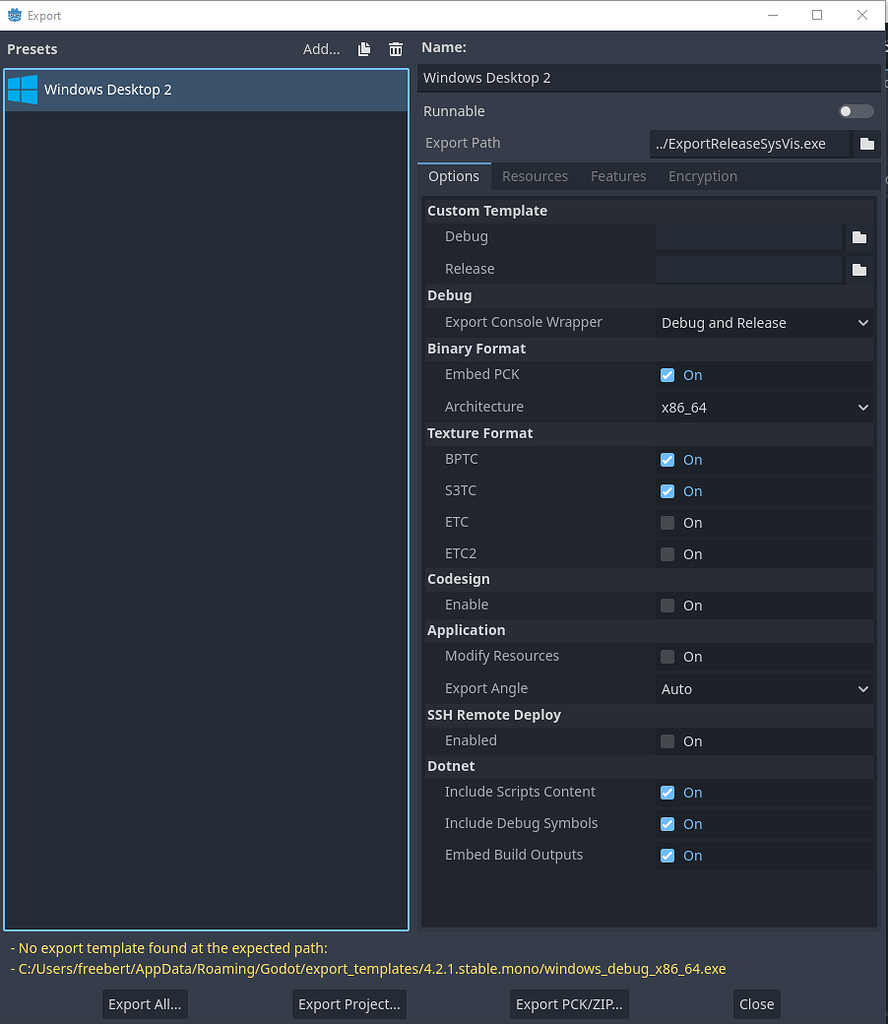This screenshot has height=1024, width=888.
Task: Uncheck the Embed PCK option
Action: click(668, 374)
